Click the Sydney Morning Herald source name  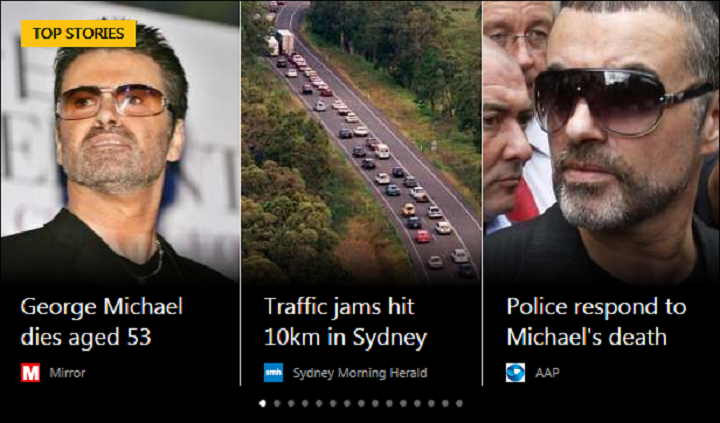click(360, 372)
